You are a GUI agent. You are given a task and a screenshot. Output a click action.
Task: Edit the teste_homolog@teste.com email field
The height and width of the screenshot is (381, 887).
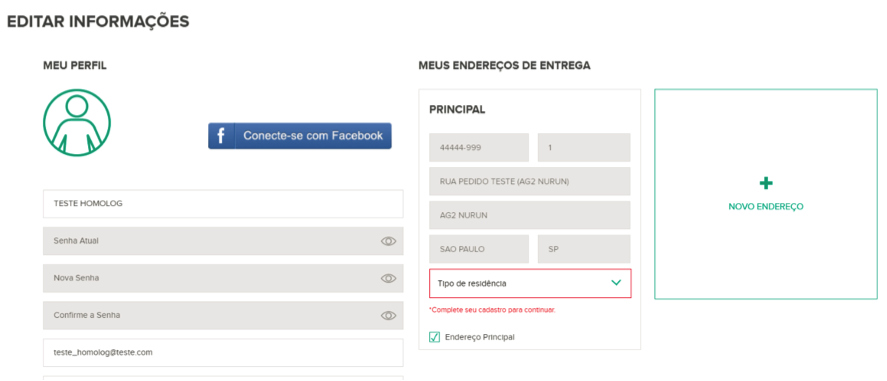(223, 352)
